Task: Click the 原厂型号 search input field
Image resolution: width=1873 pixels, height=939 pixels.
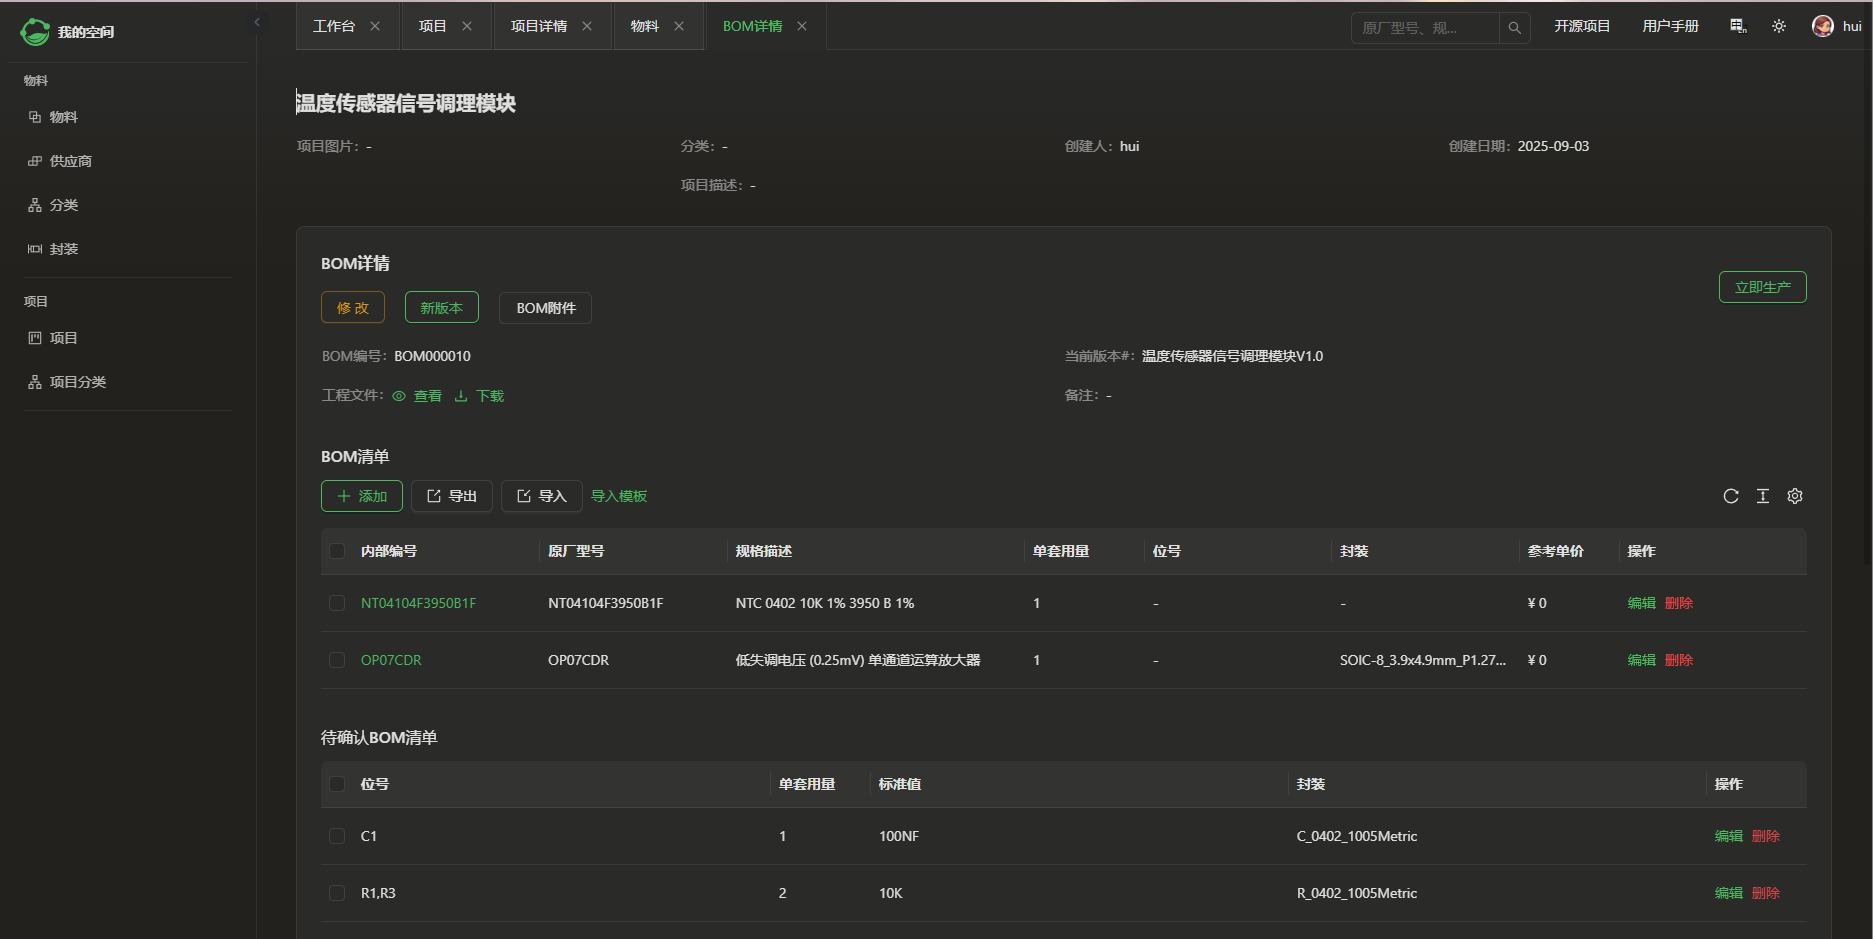Action: 1424,28
